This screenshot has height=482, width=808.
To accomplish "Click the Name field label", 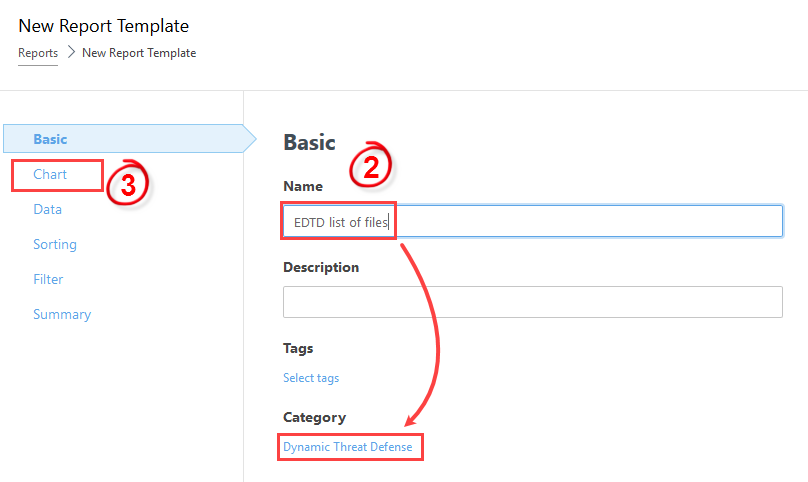I will tap(303, 186).
